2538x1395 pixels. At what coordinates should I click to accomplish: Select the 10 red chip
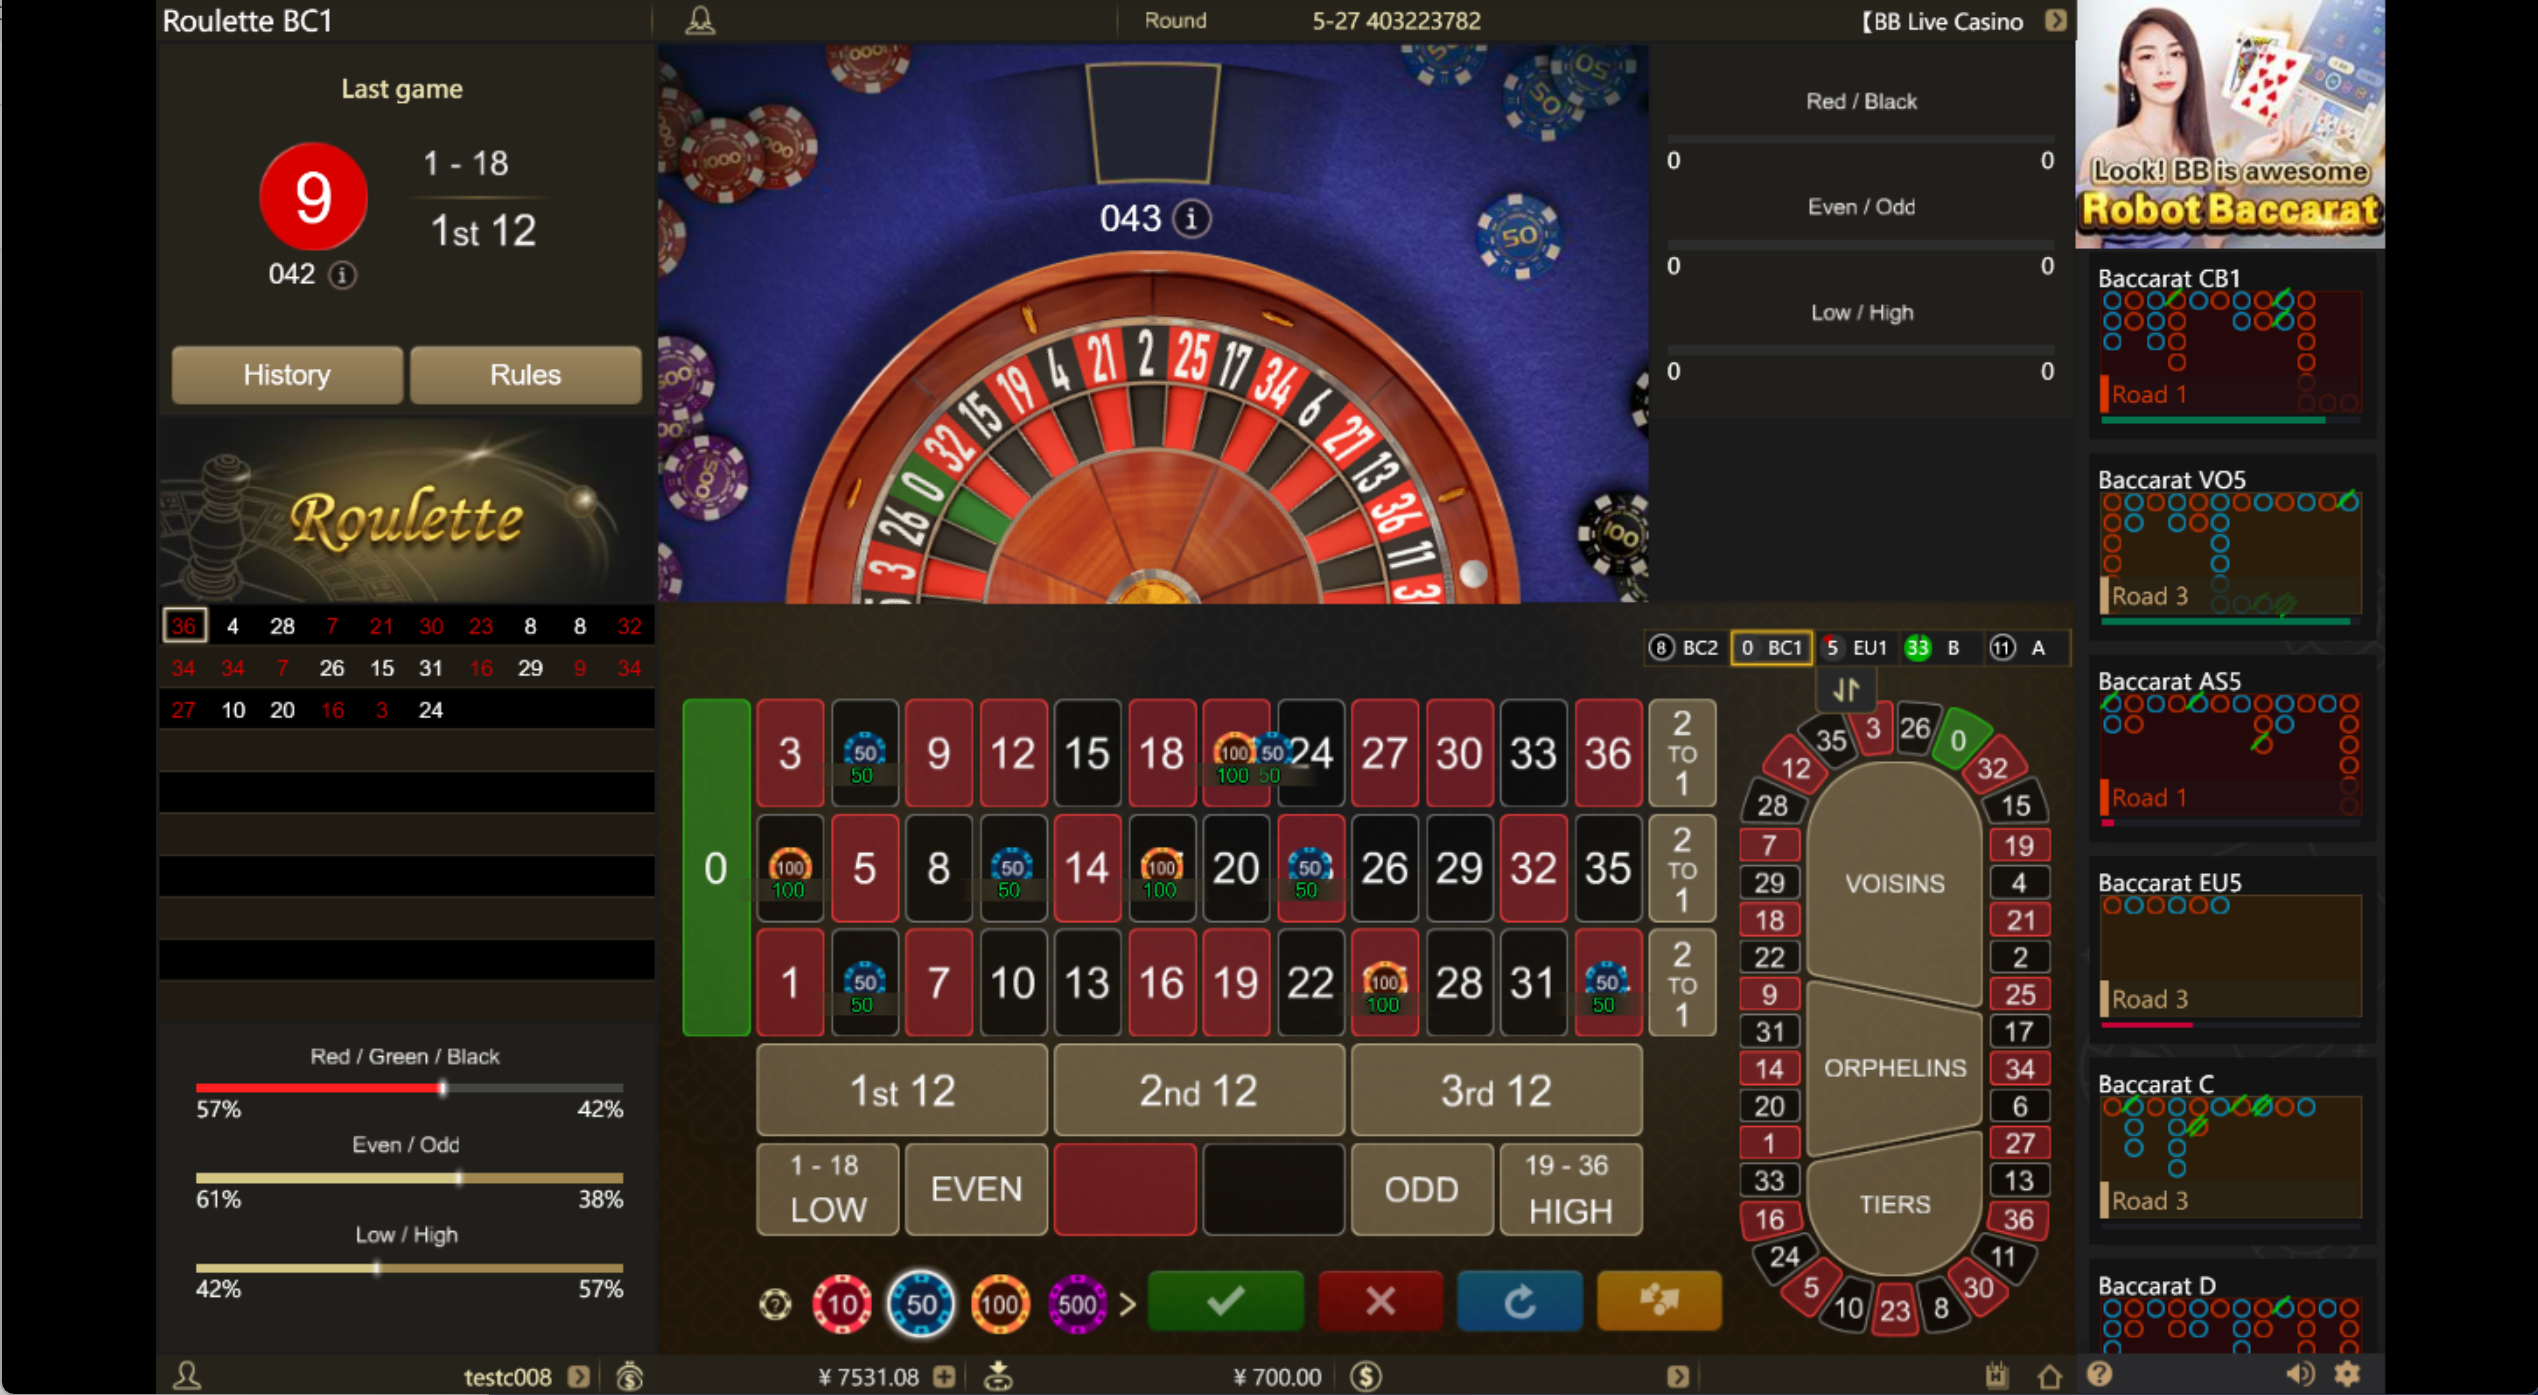(x=842, y=1303)
